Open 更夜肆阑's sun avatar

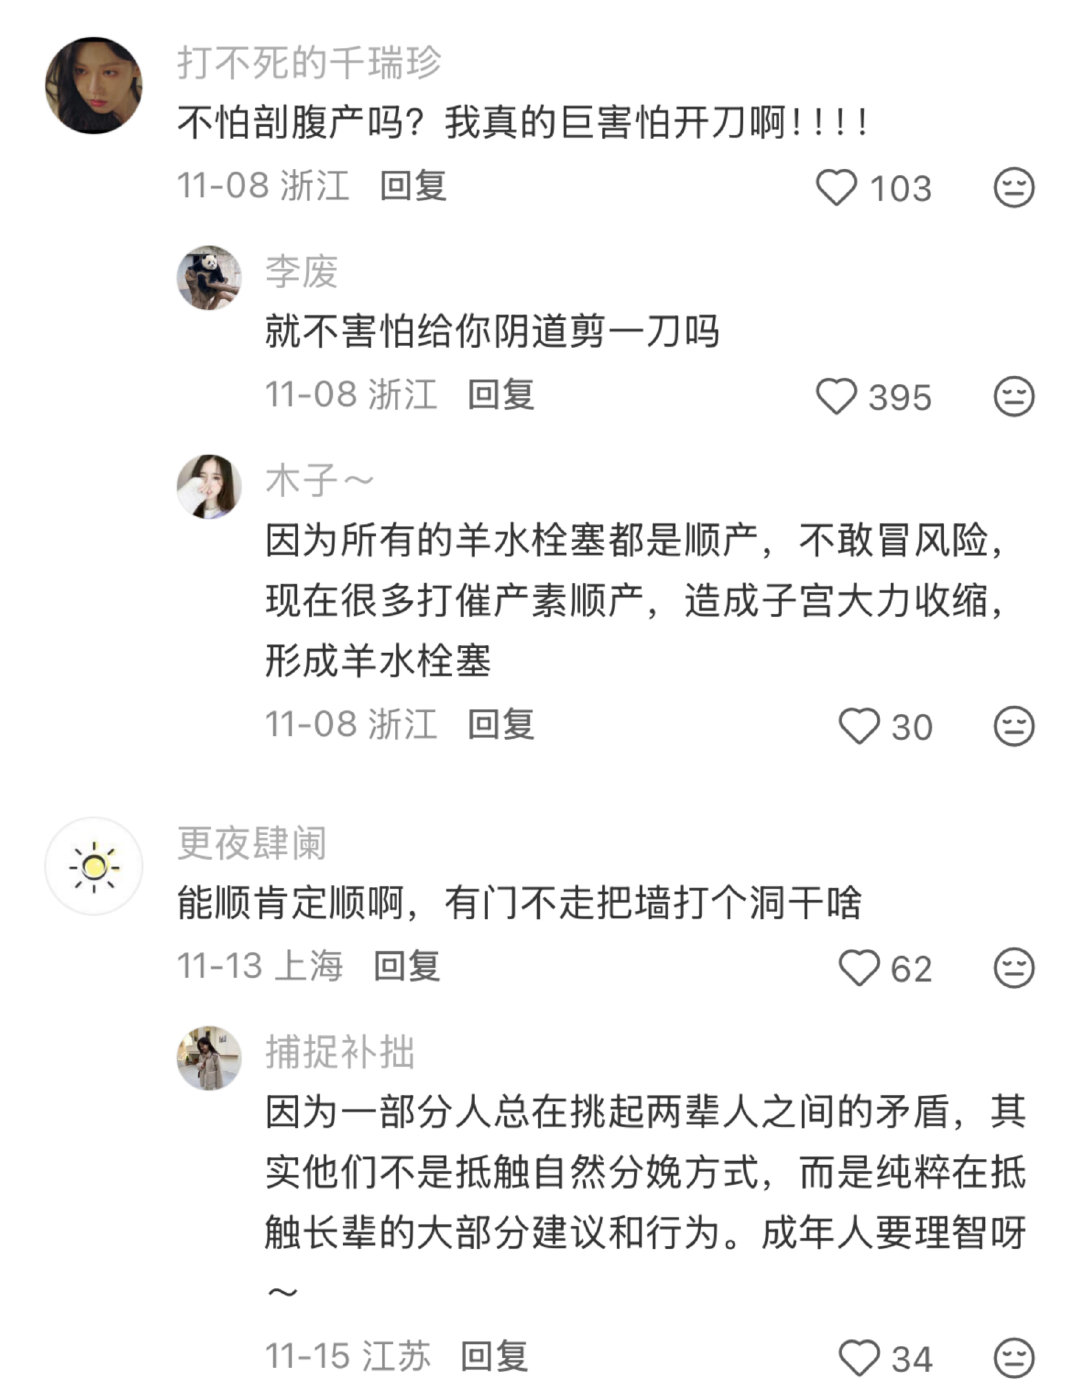[94, 866]
